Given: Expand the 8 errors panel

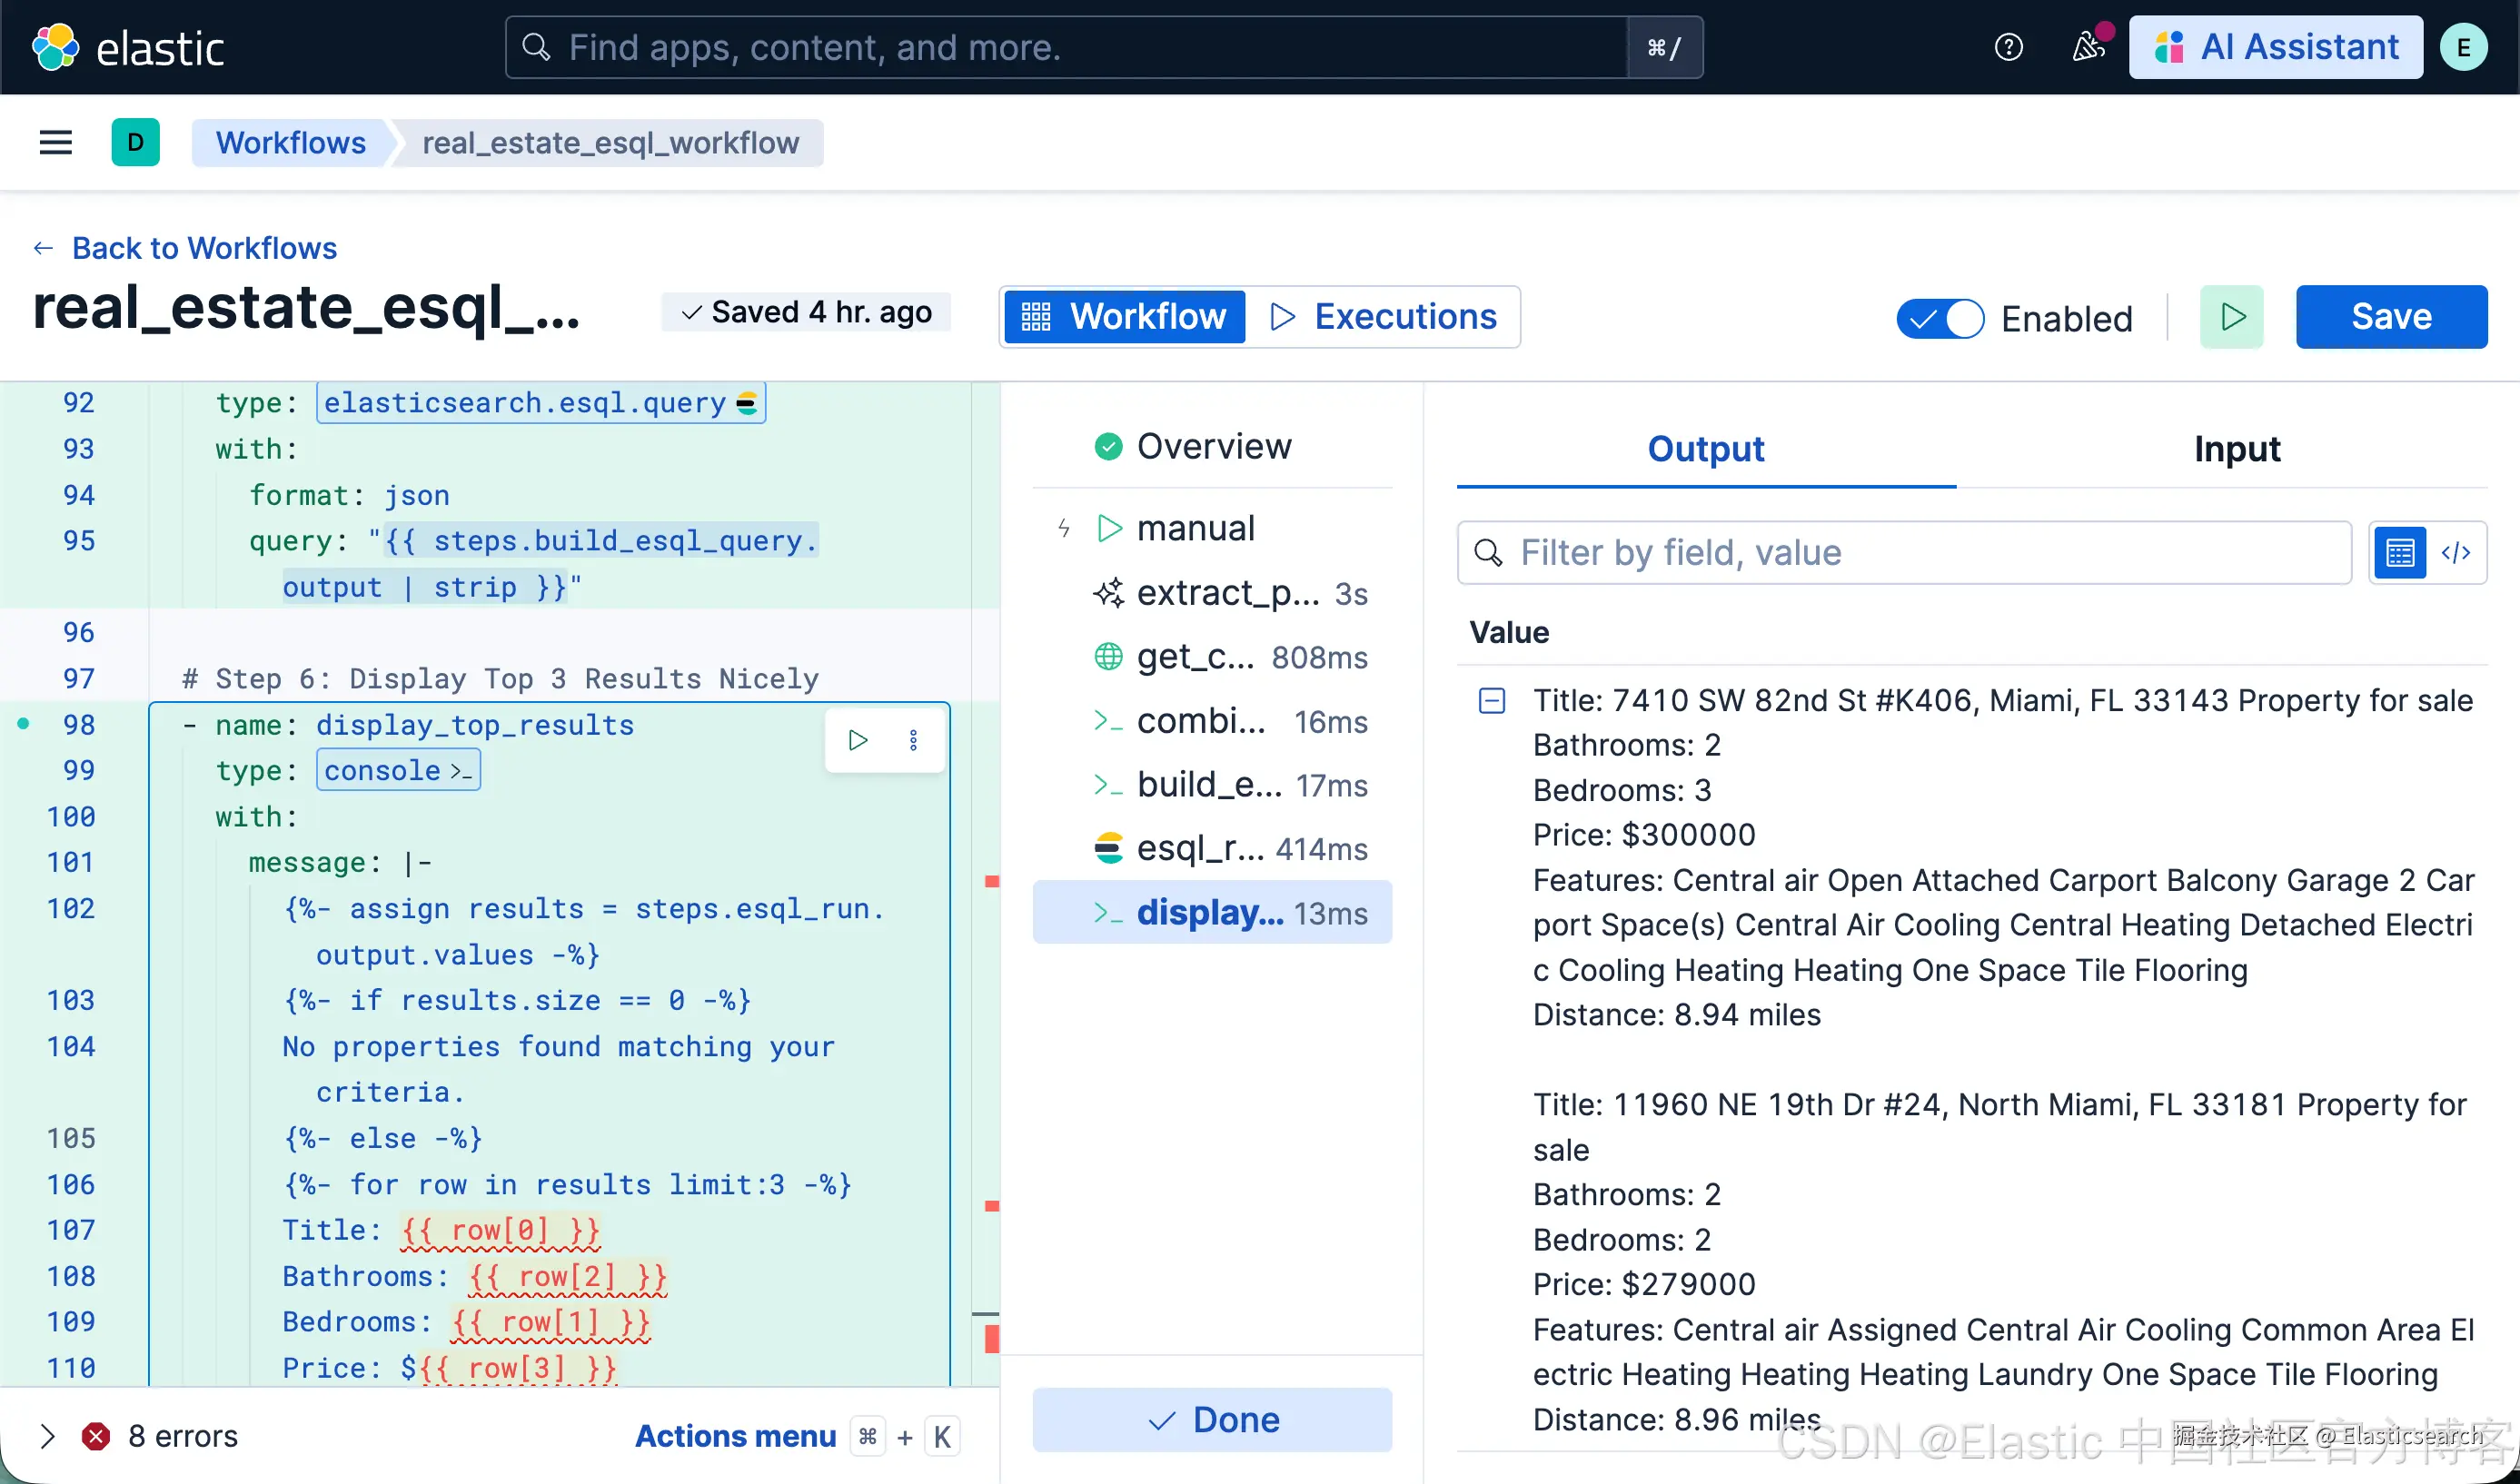Looking at the screenshot, I should pyautogui.click(x=47, y=1436).
